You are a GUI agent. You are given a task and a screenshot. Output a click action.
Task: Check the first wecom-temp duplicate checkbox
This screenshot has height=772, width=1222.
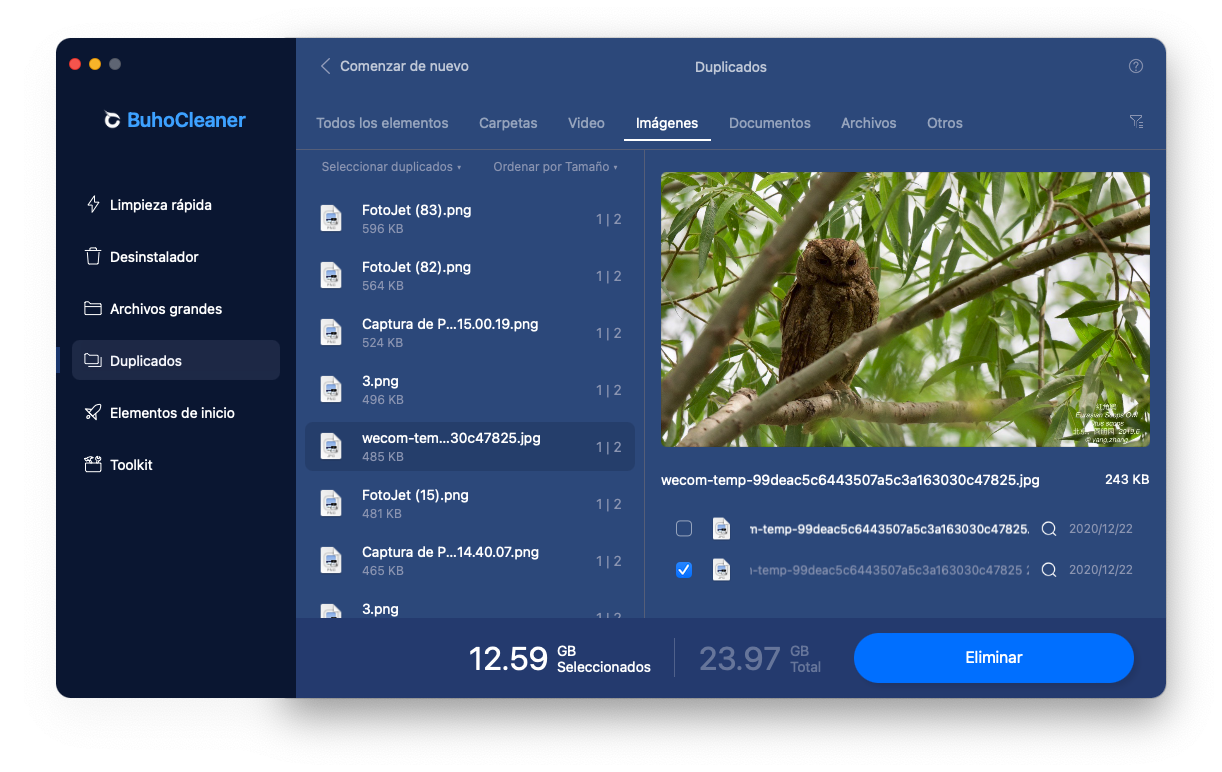(684, 528)
